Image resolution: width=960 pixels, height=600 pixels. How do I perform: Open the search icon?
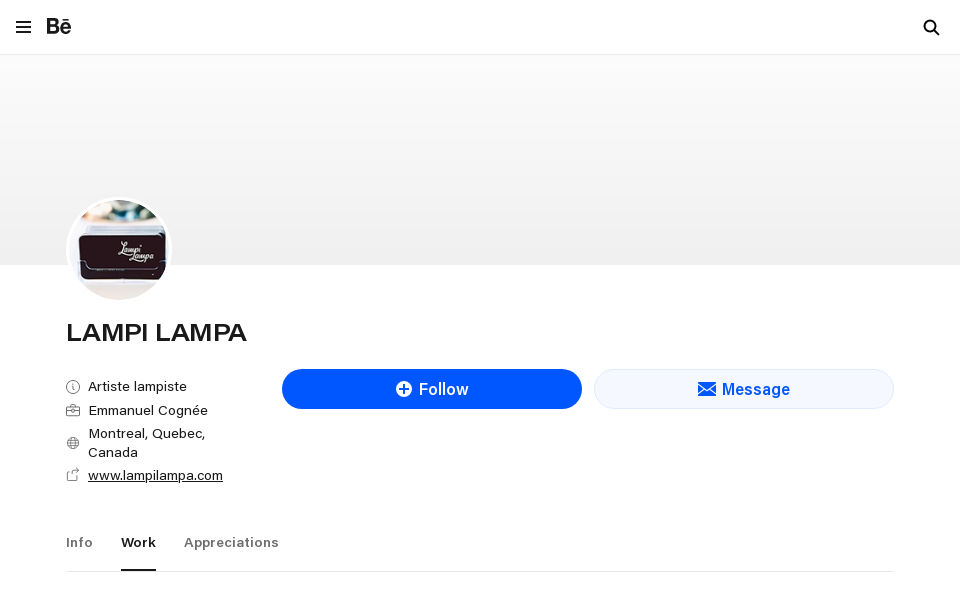[x=931, y=28]
